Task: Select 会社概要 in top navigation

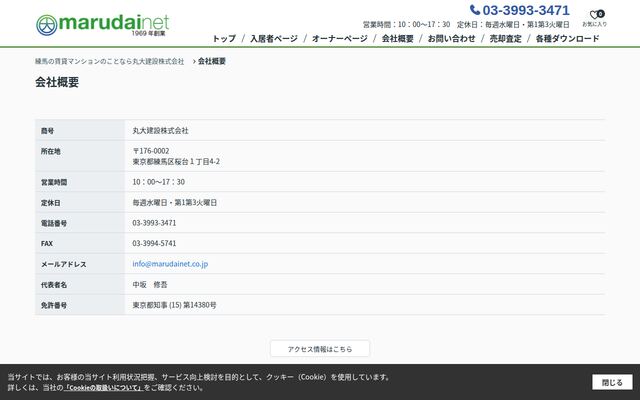Action: click(x=398, y=39)
